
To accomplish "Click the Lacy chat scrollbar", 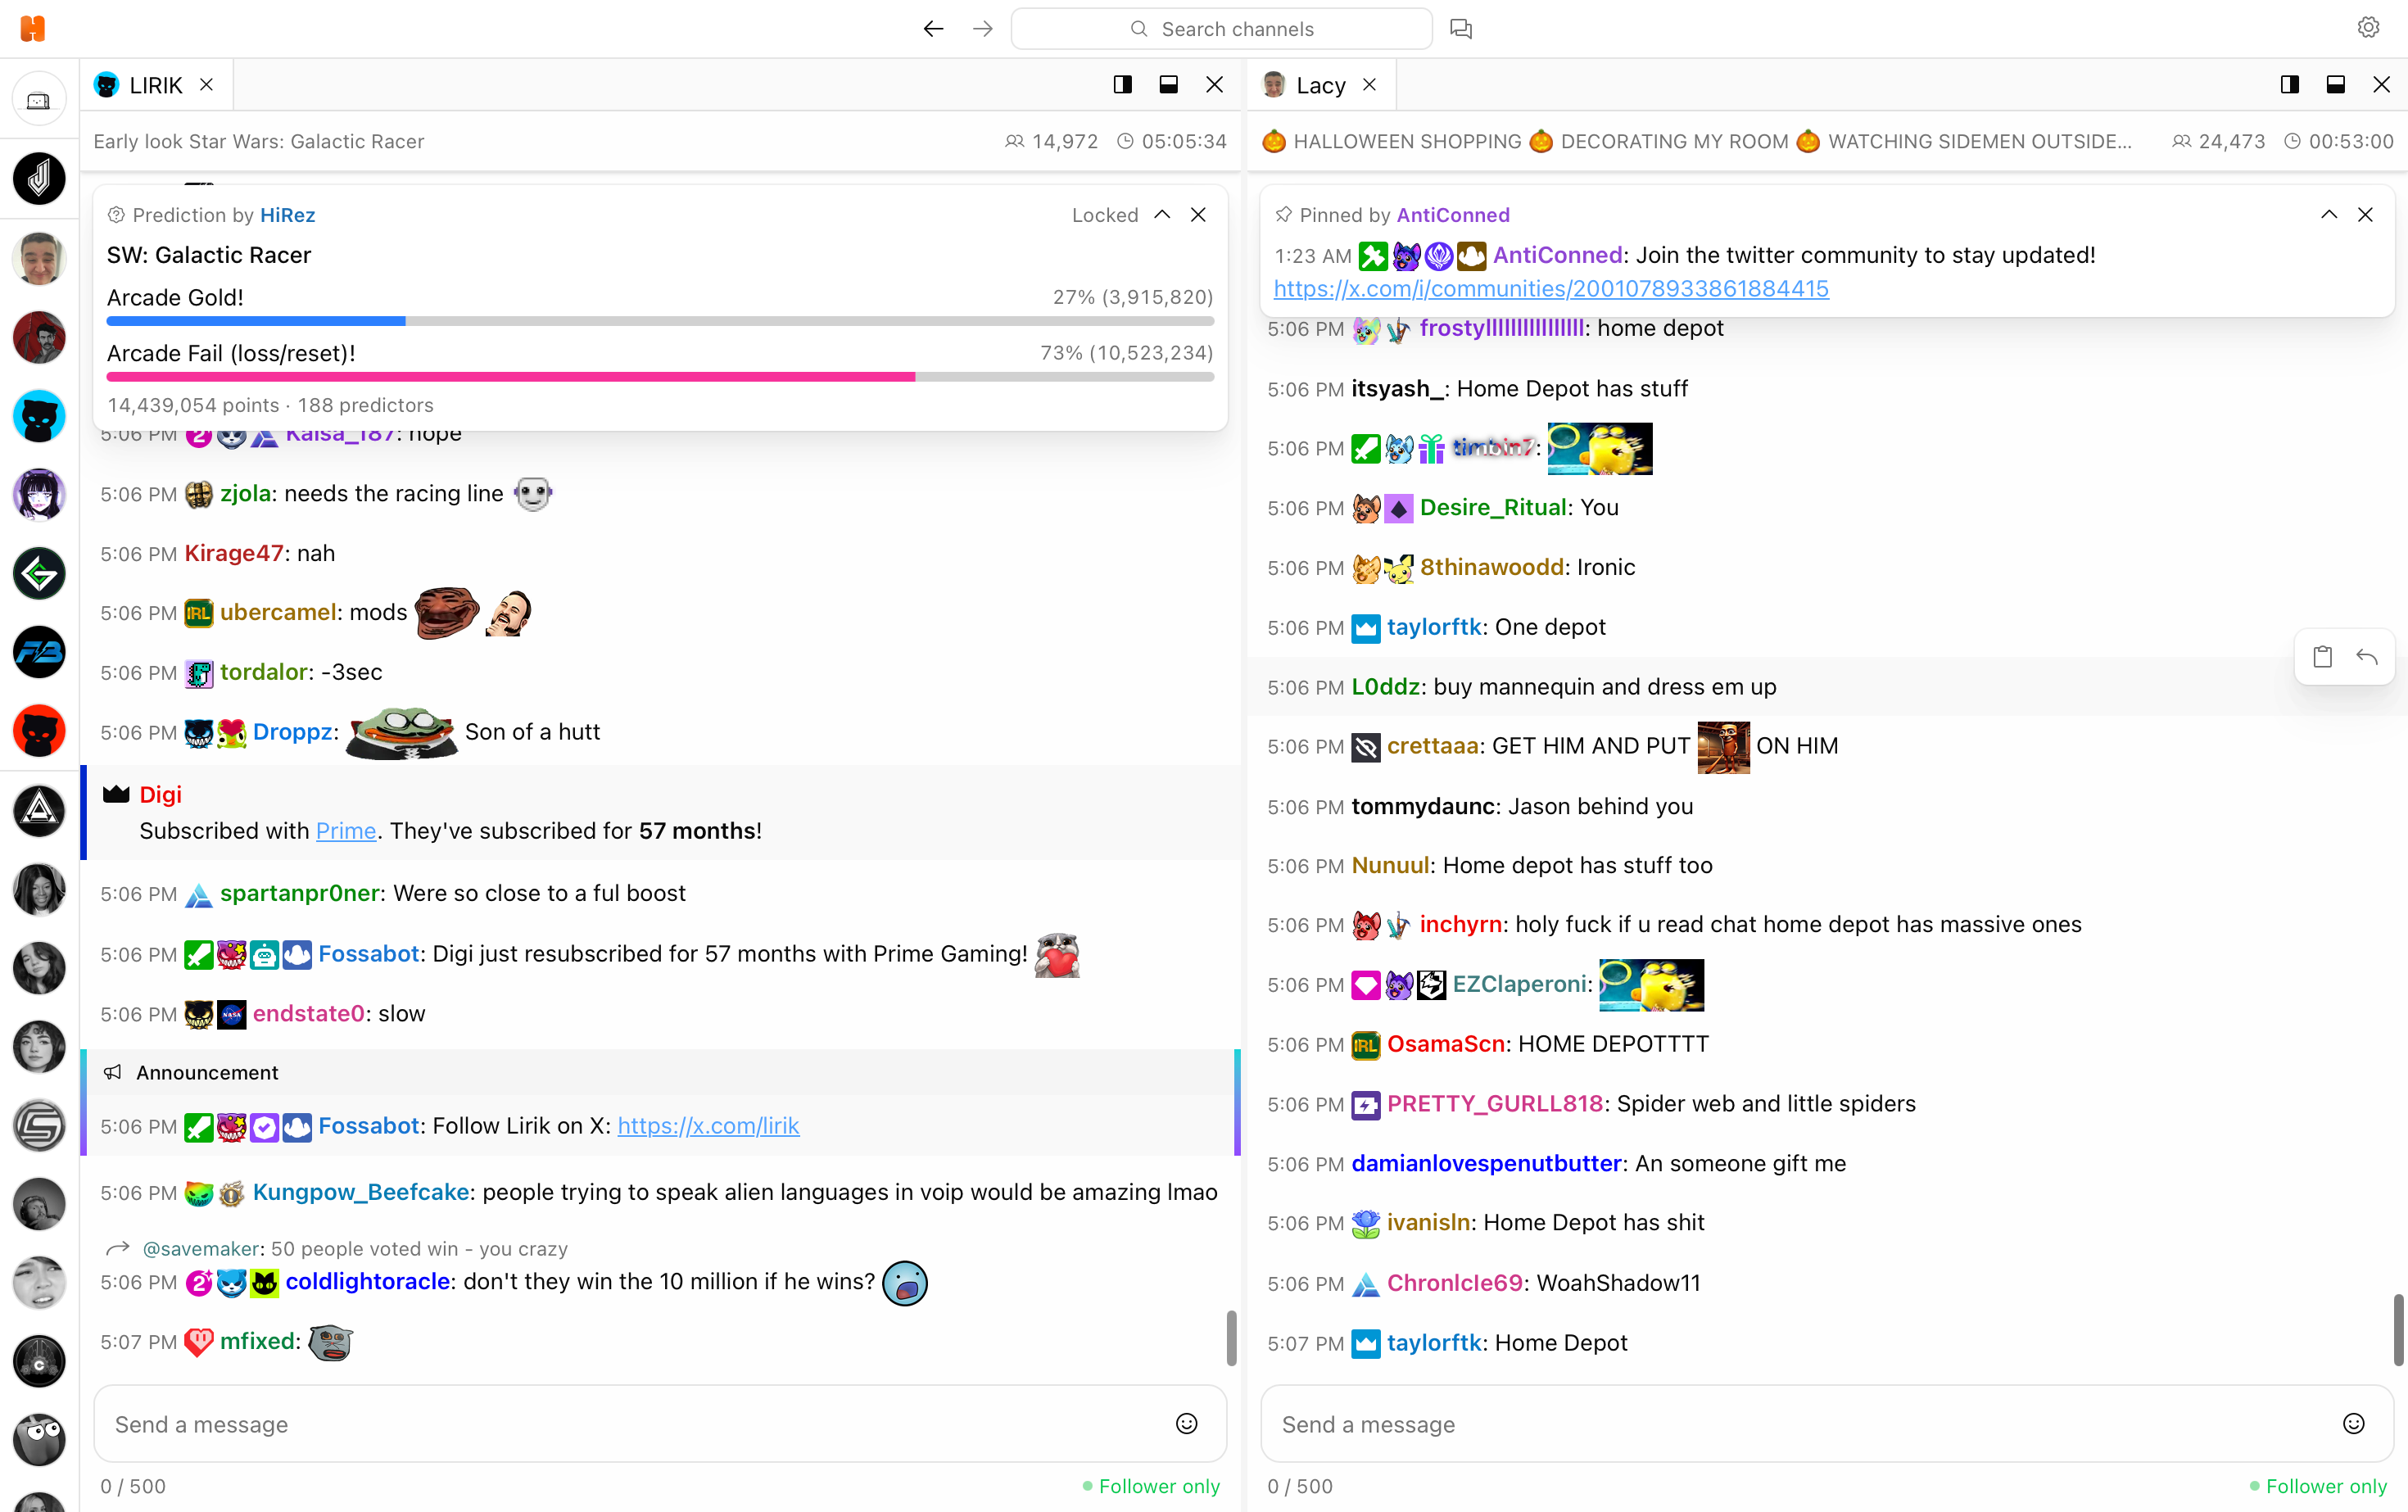I will point(2398,1330).
